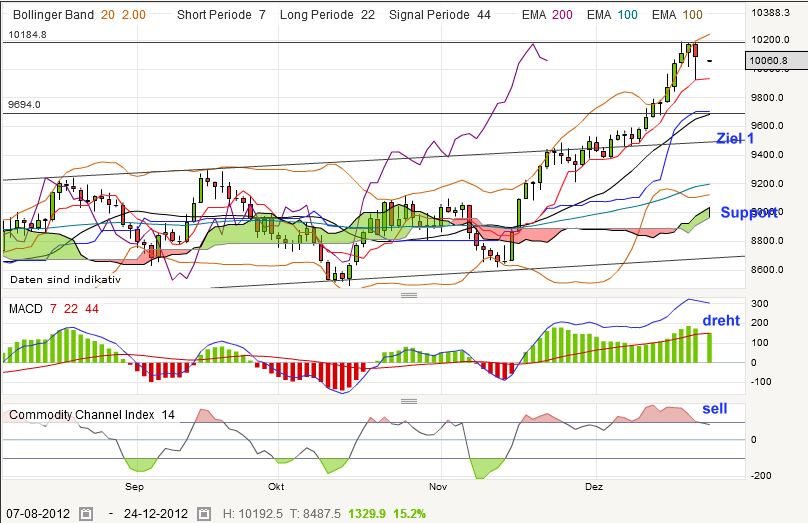Click the Ziel 1 annotation
This screenshot has height=523, width=808.
tap(735, 138)
